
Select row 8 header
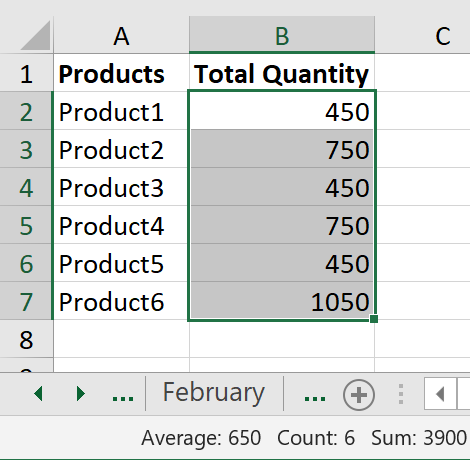[x=26, y=339]
